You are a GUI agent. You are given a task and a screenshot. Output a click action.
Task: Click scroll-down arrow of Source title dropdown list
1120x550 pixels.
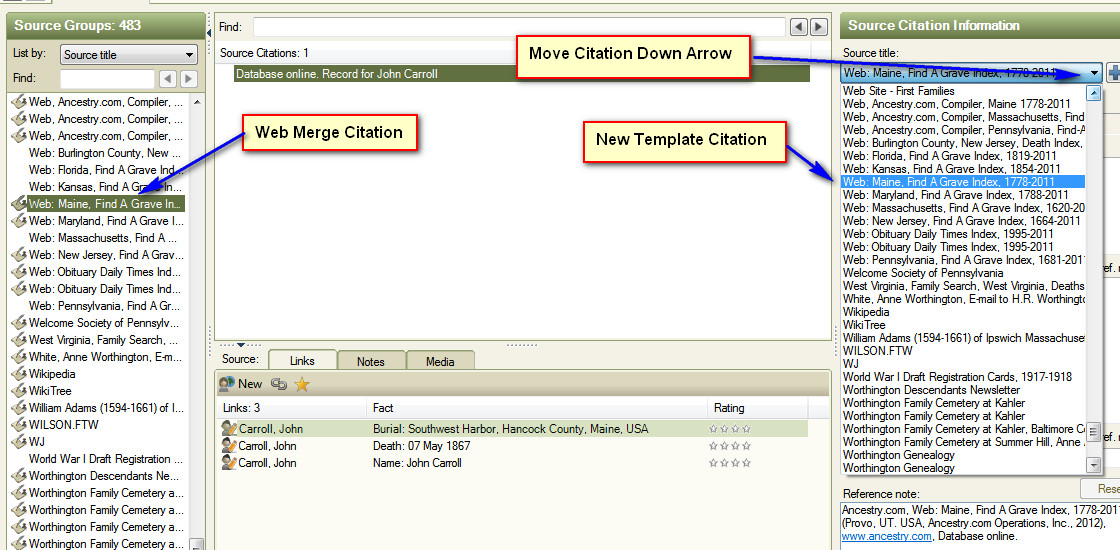coord(1094,465)
